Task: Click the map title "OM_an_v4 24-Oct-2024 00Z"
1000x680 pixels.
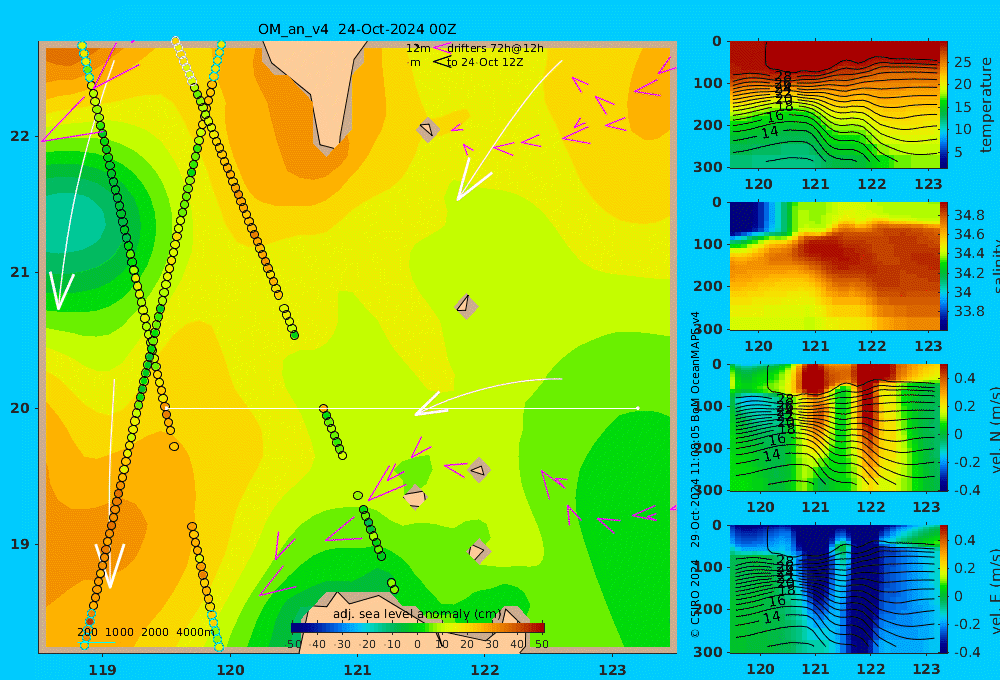Action: [x=357, y=29]
